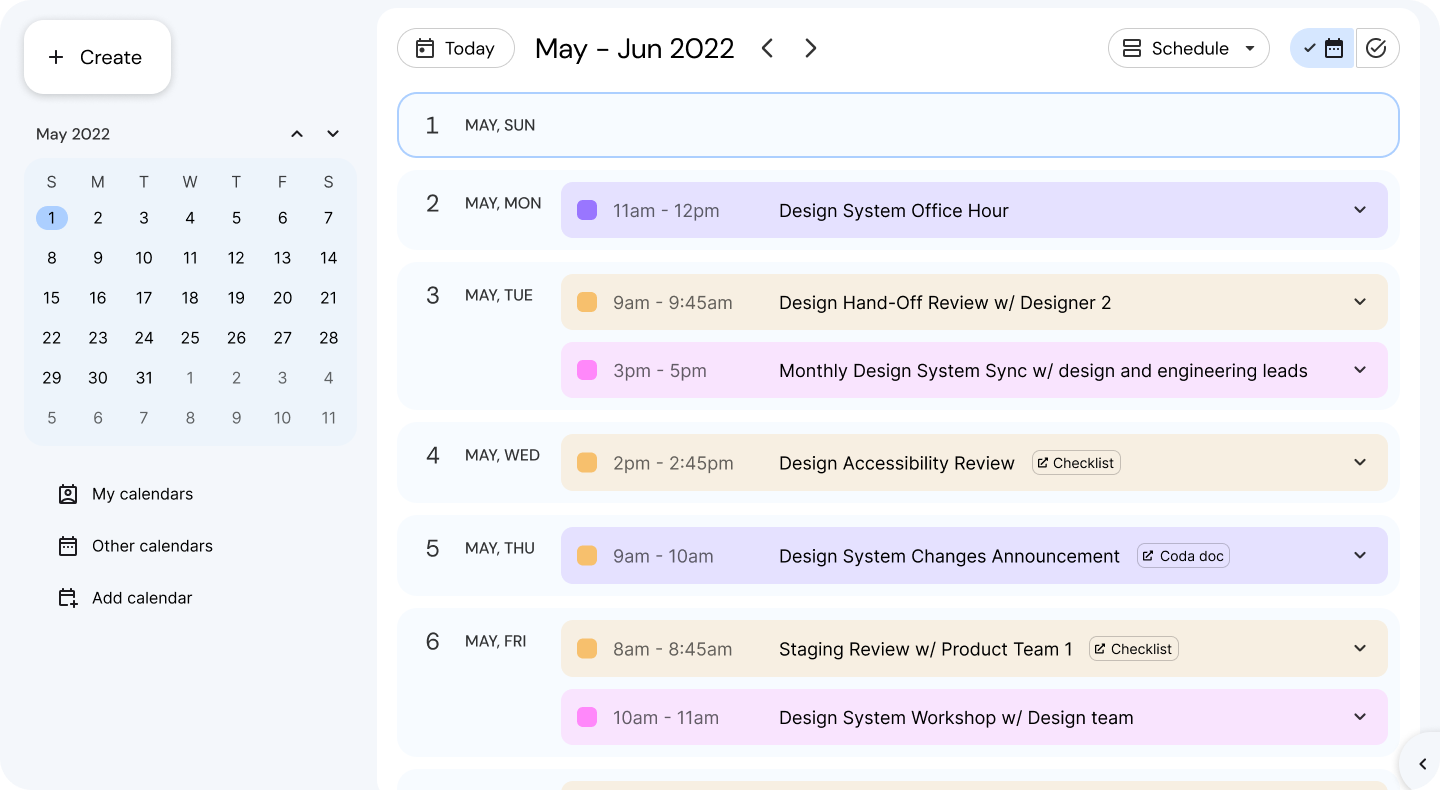
Task: Click the Create button
Action: 97,57
